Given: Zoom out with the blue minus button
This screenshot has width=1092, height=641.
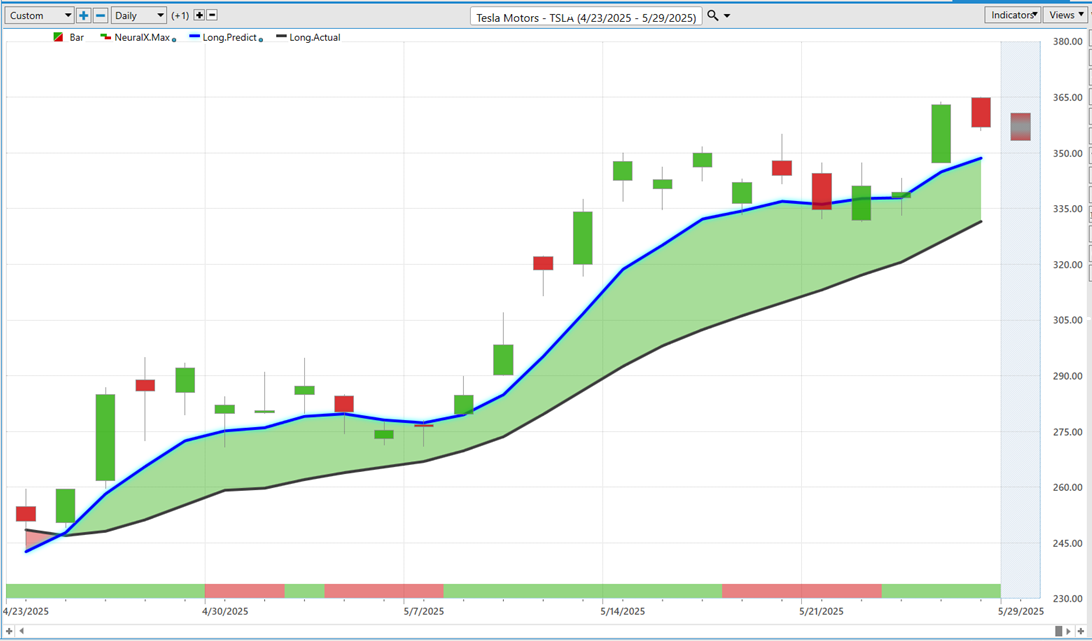Looking at the screenshot, I should point(100,15).
